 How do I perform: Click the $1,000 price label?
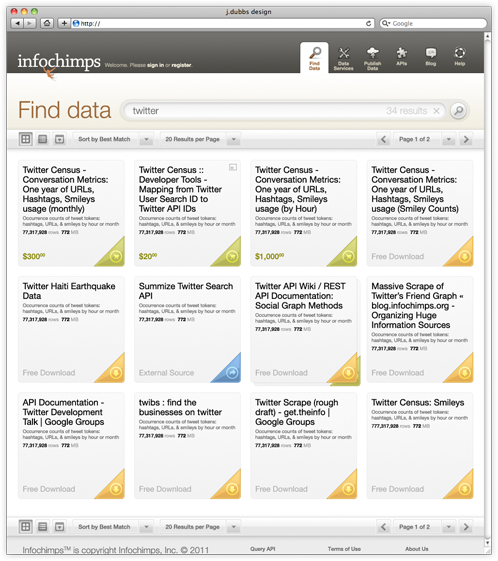coord(269,256)
